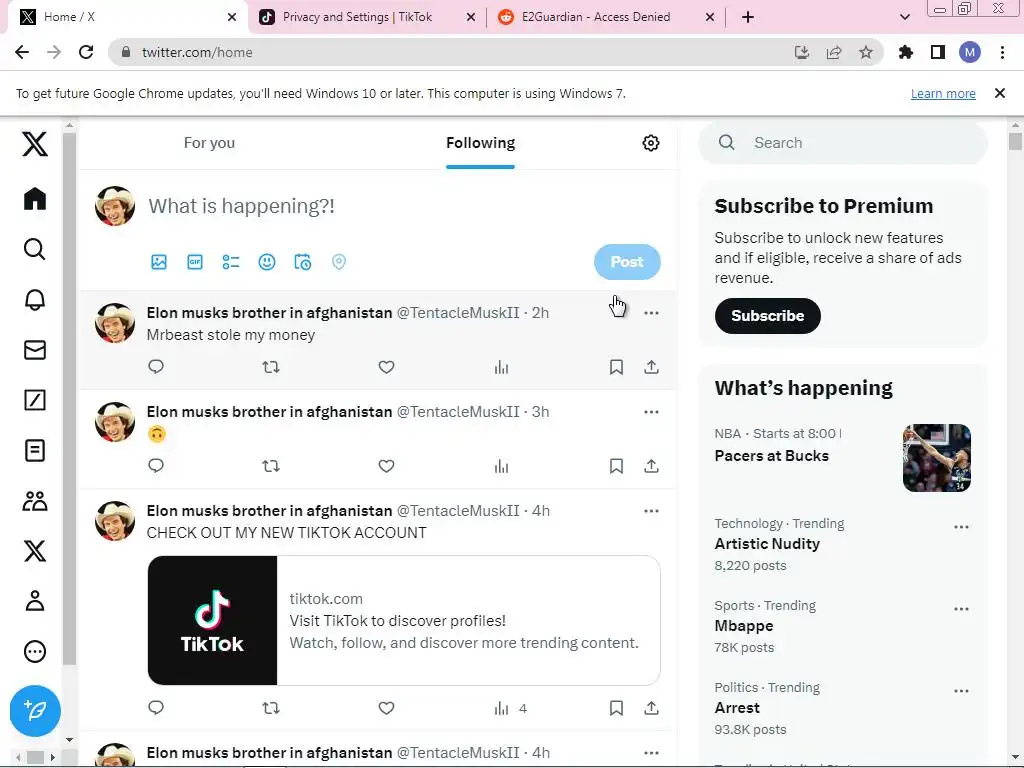Share 'Mrbeast stole my money' post

click(651, 367)
